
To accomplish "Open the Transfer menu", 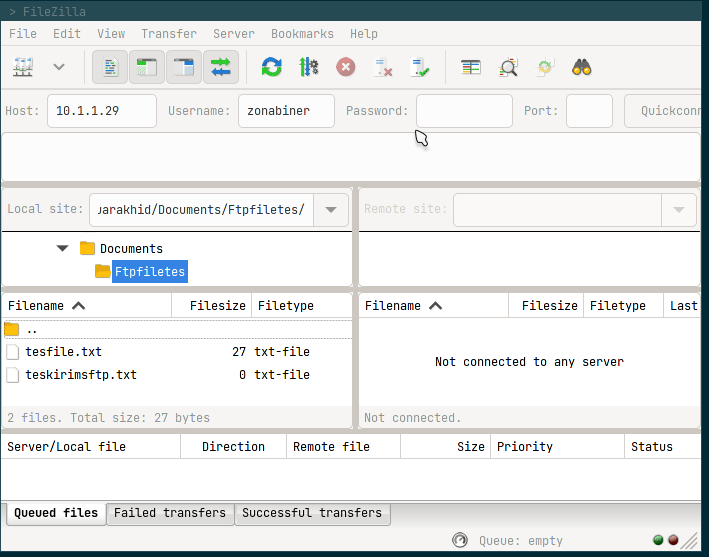I will click(169, 34).
